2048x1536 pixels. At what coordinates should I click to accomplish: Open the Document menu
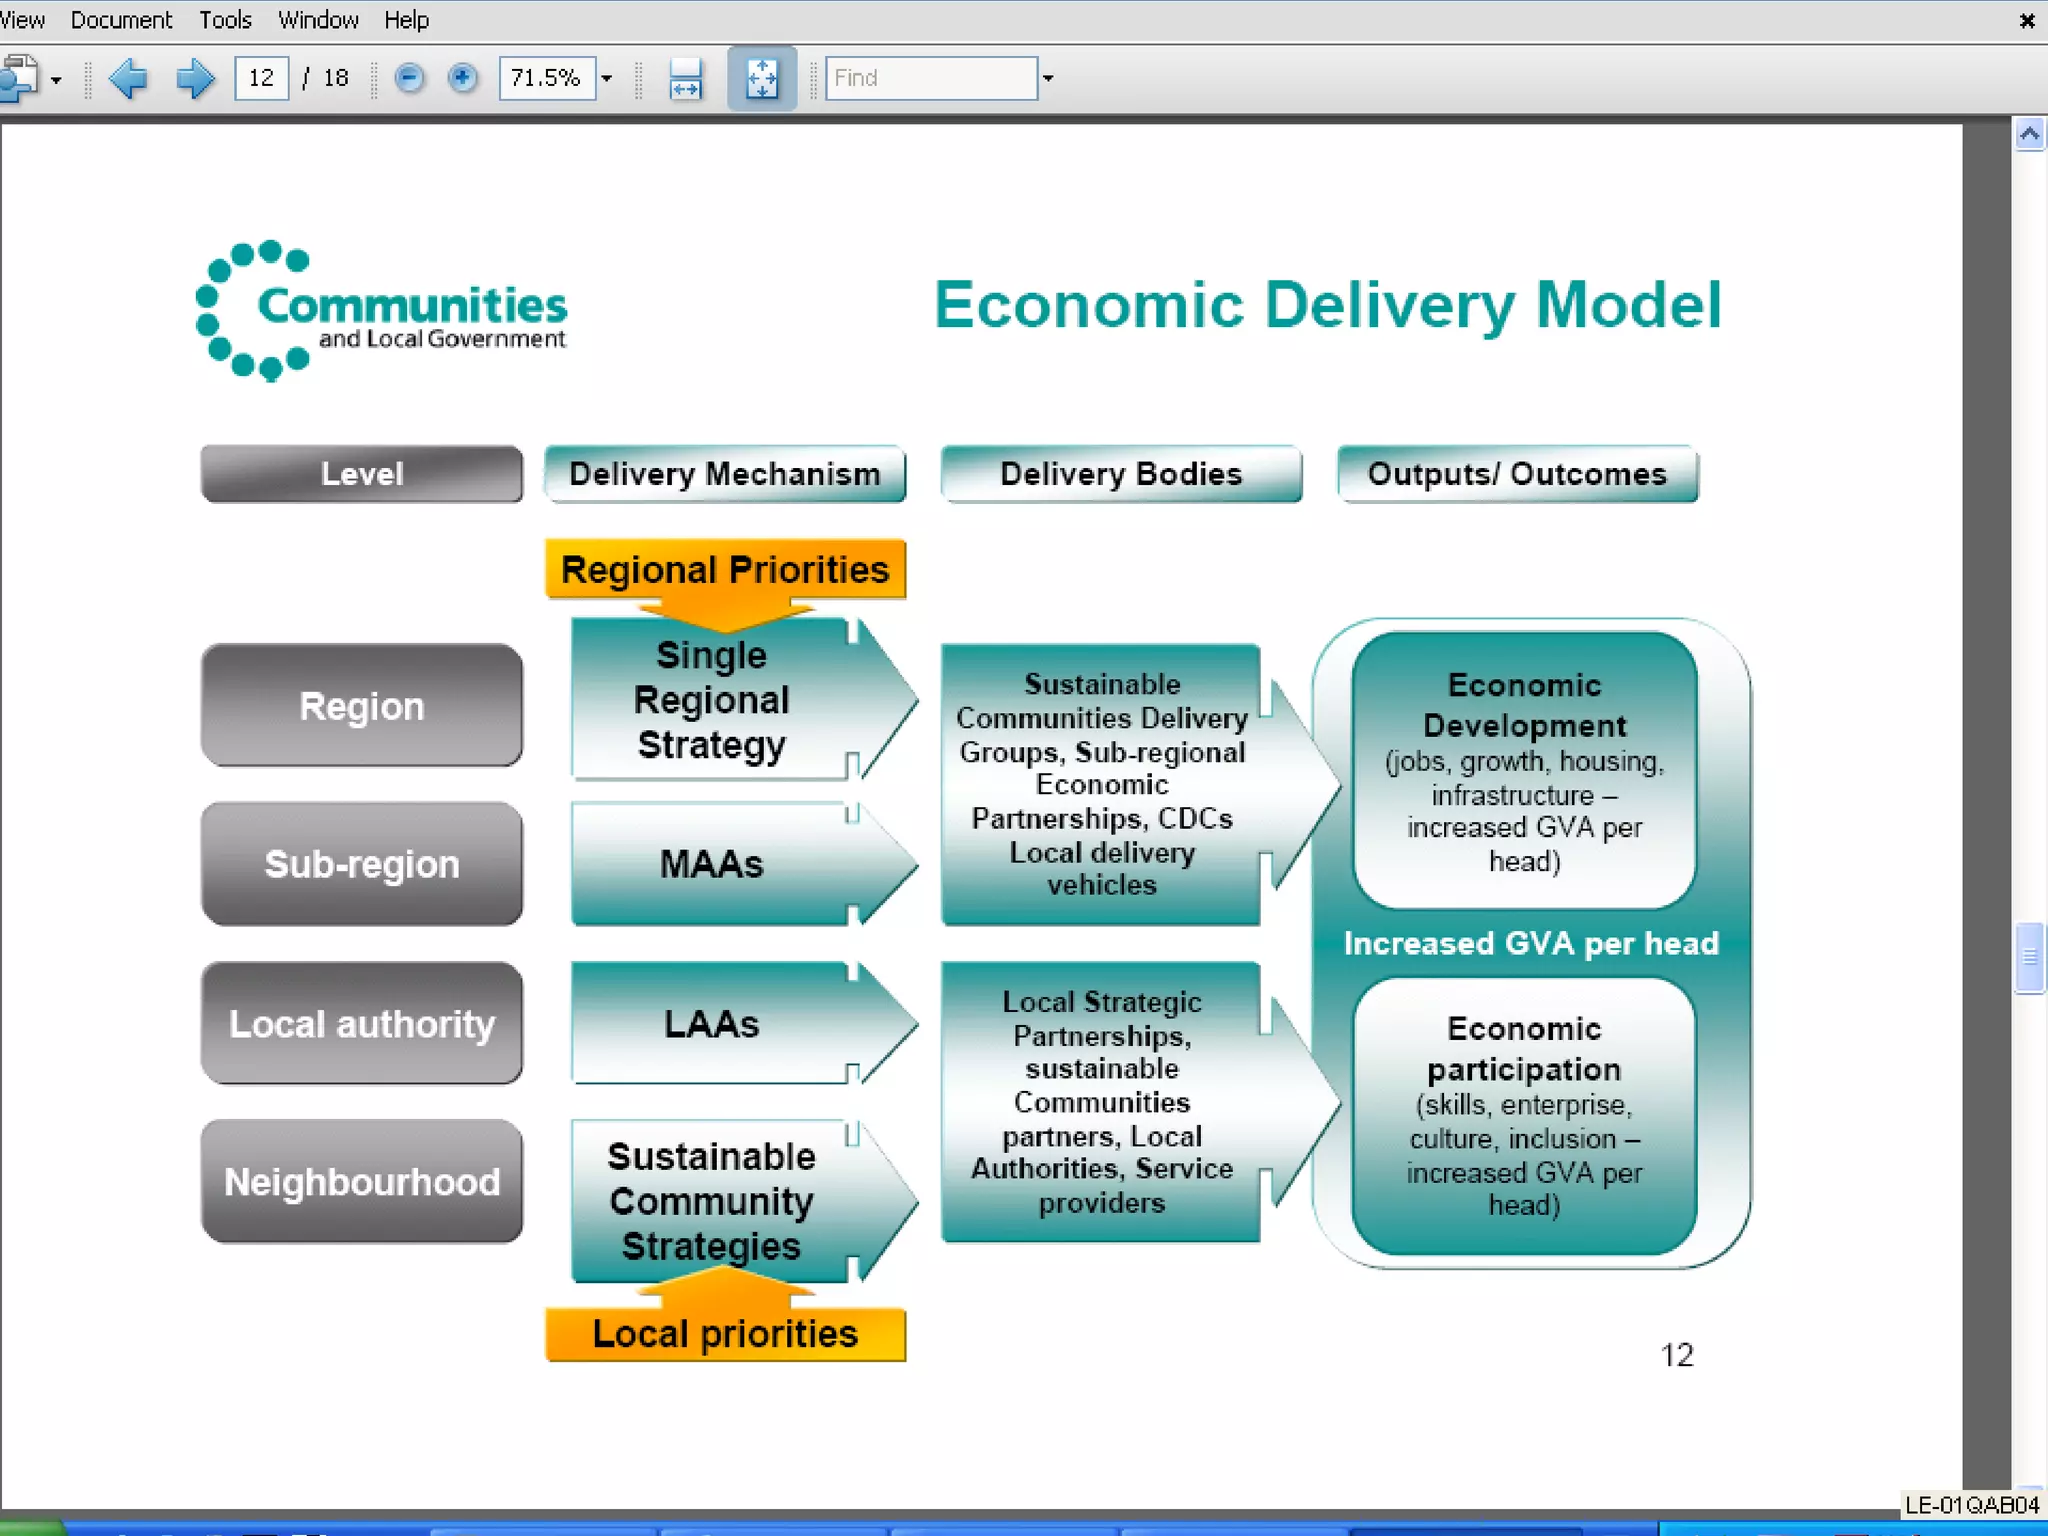(121, 20)
